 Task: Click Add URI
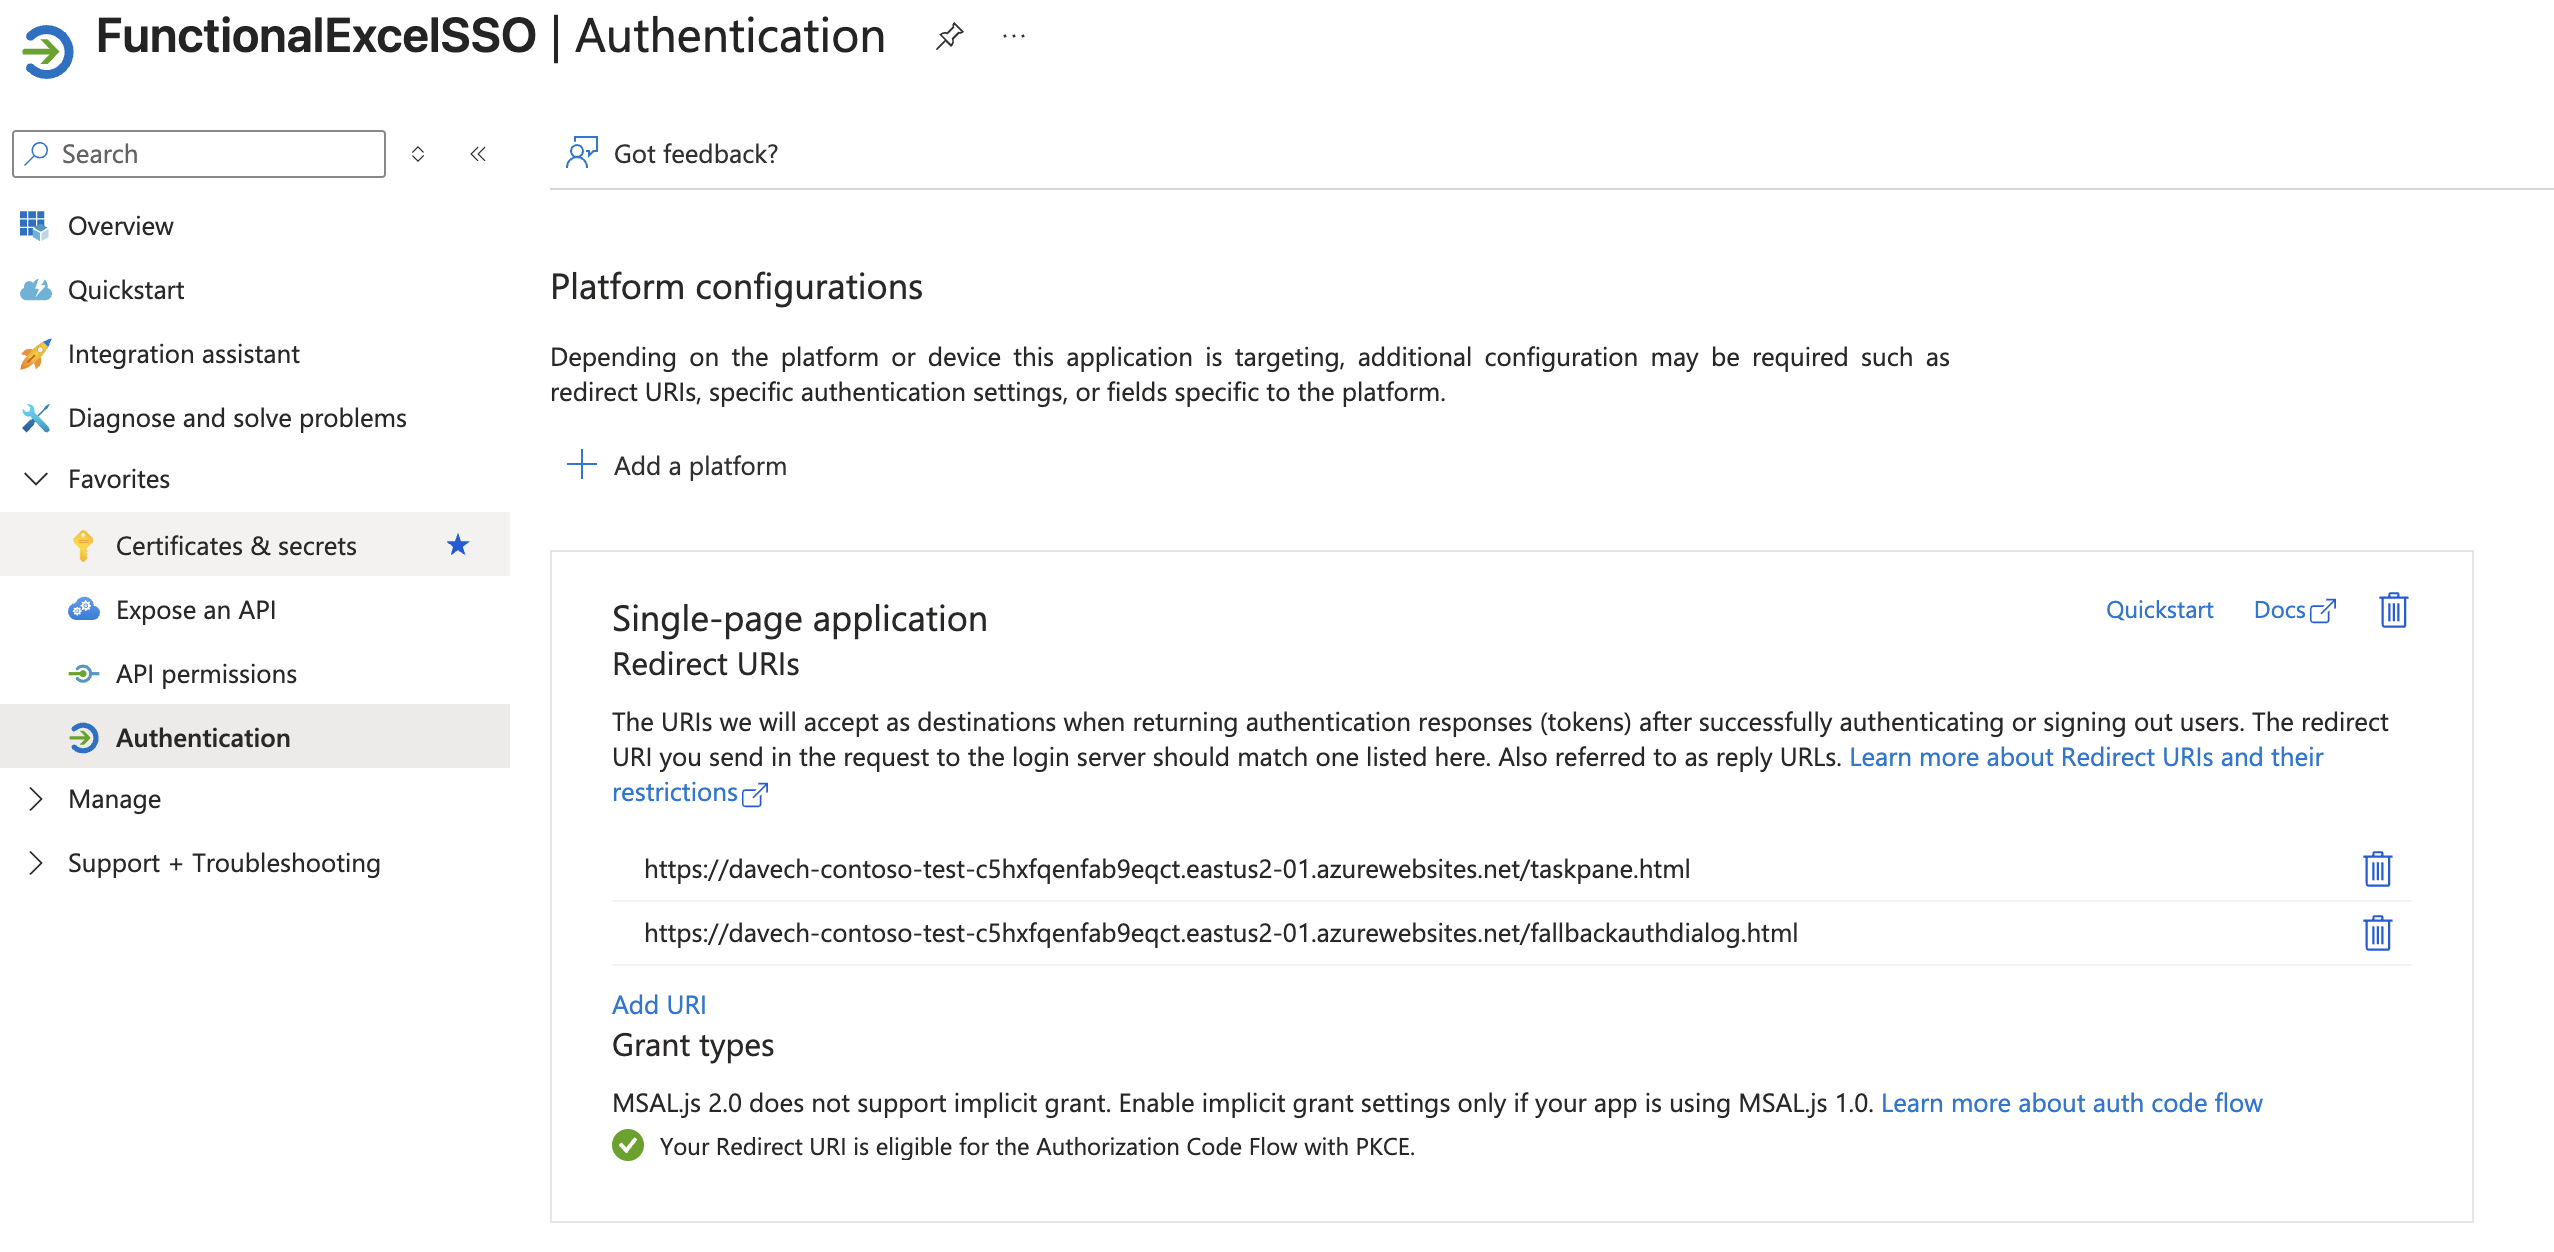pos(659,1005)
